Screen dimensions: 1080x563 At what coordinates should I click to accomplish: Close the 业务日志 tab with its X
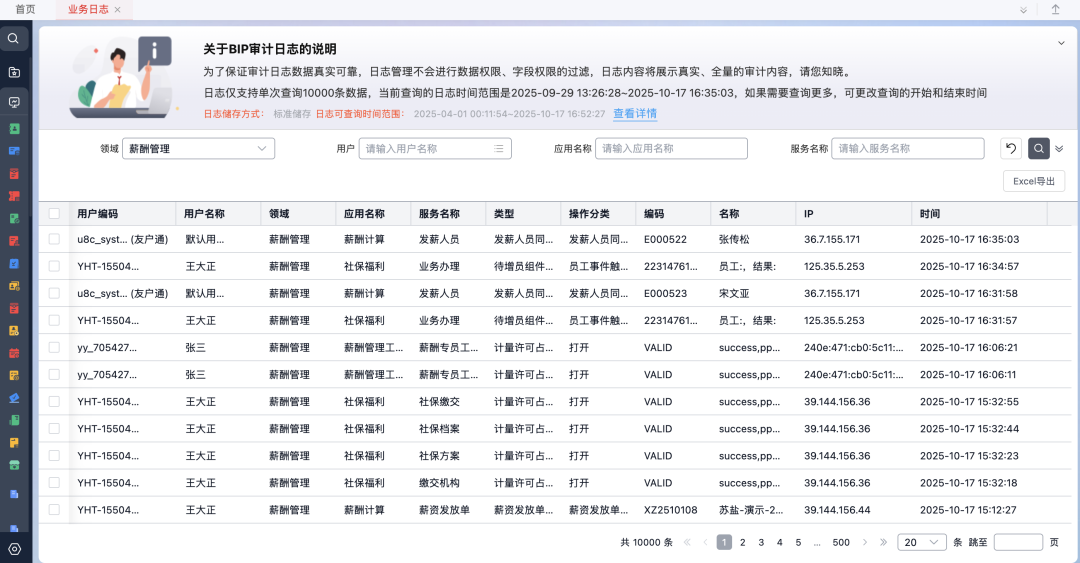tap(117, 10)
